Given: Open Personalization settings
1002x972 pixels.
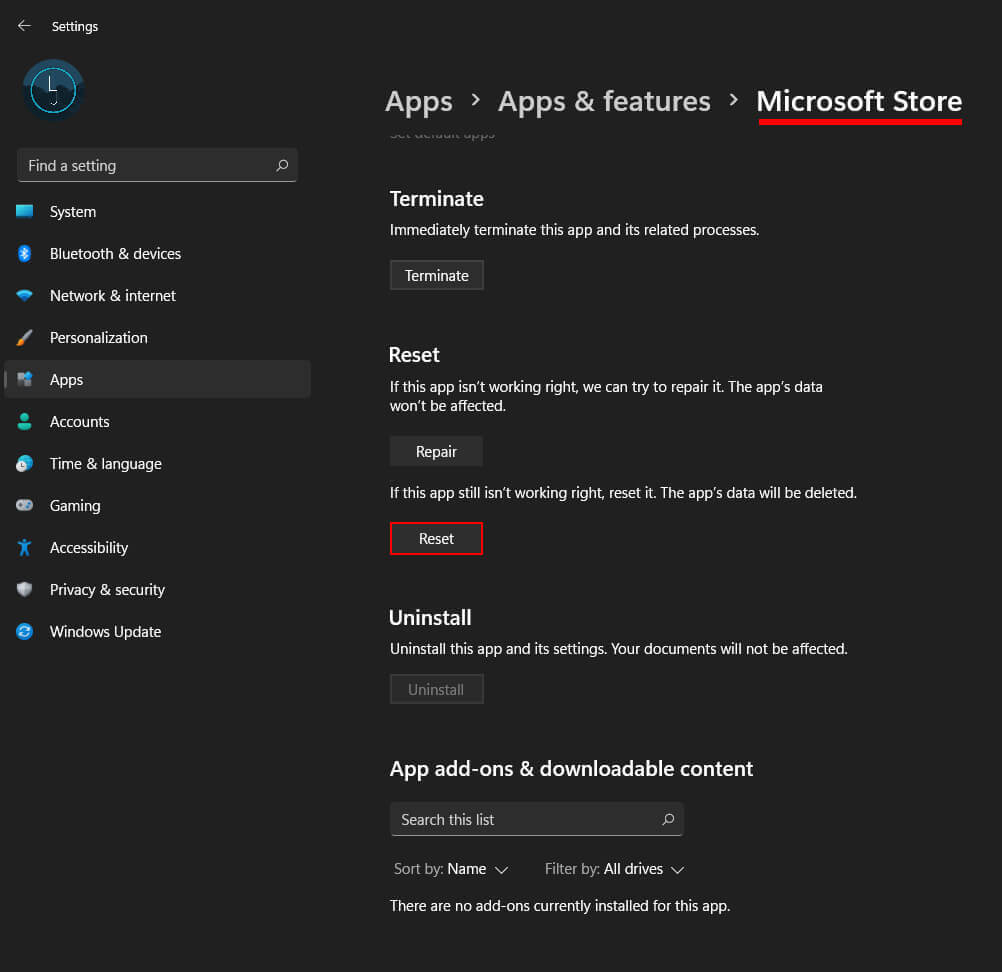Looking at the screenshot, I should tap(157, 337).
